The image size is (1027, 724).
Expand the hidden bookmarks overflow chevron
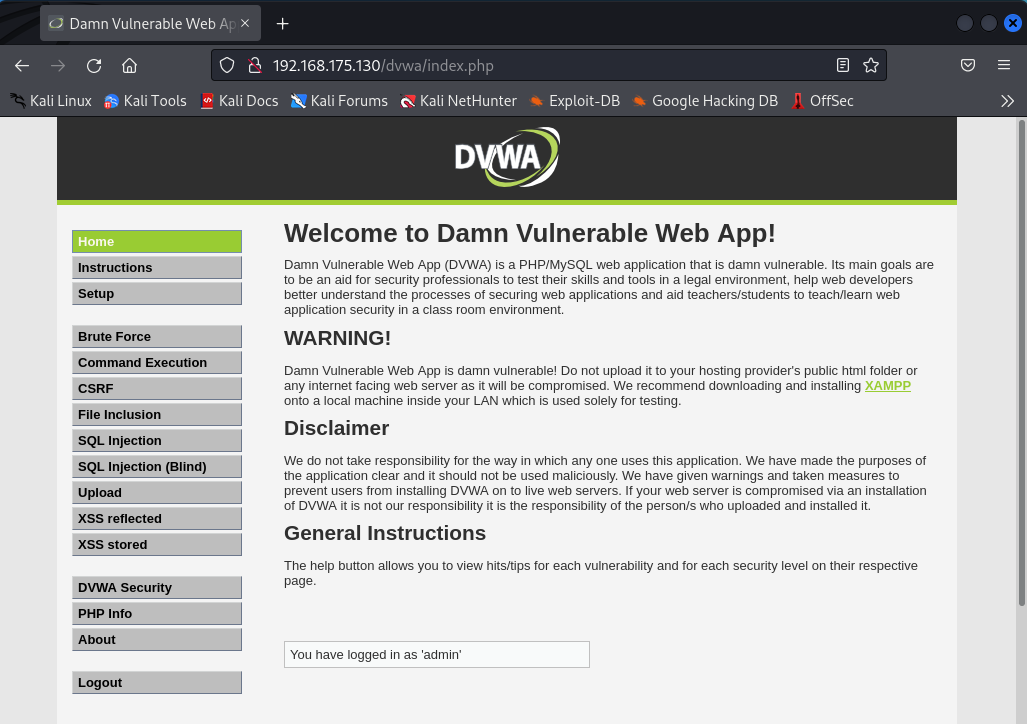click(1007, 101)
